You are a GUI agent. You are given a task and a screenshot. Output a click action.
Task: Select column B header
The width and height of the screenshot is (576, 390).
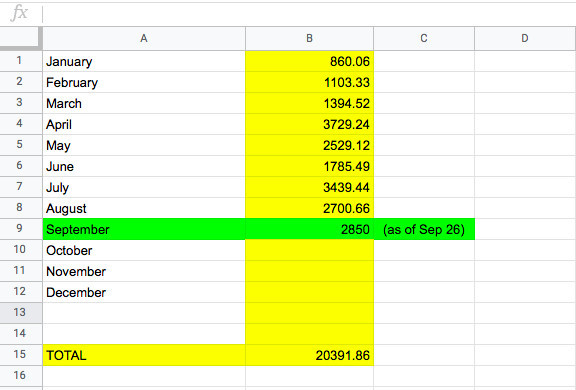[310, 39]
